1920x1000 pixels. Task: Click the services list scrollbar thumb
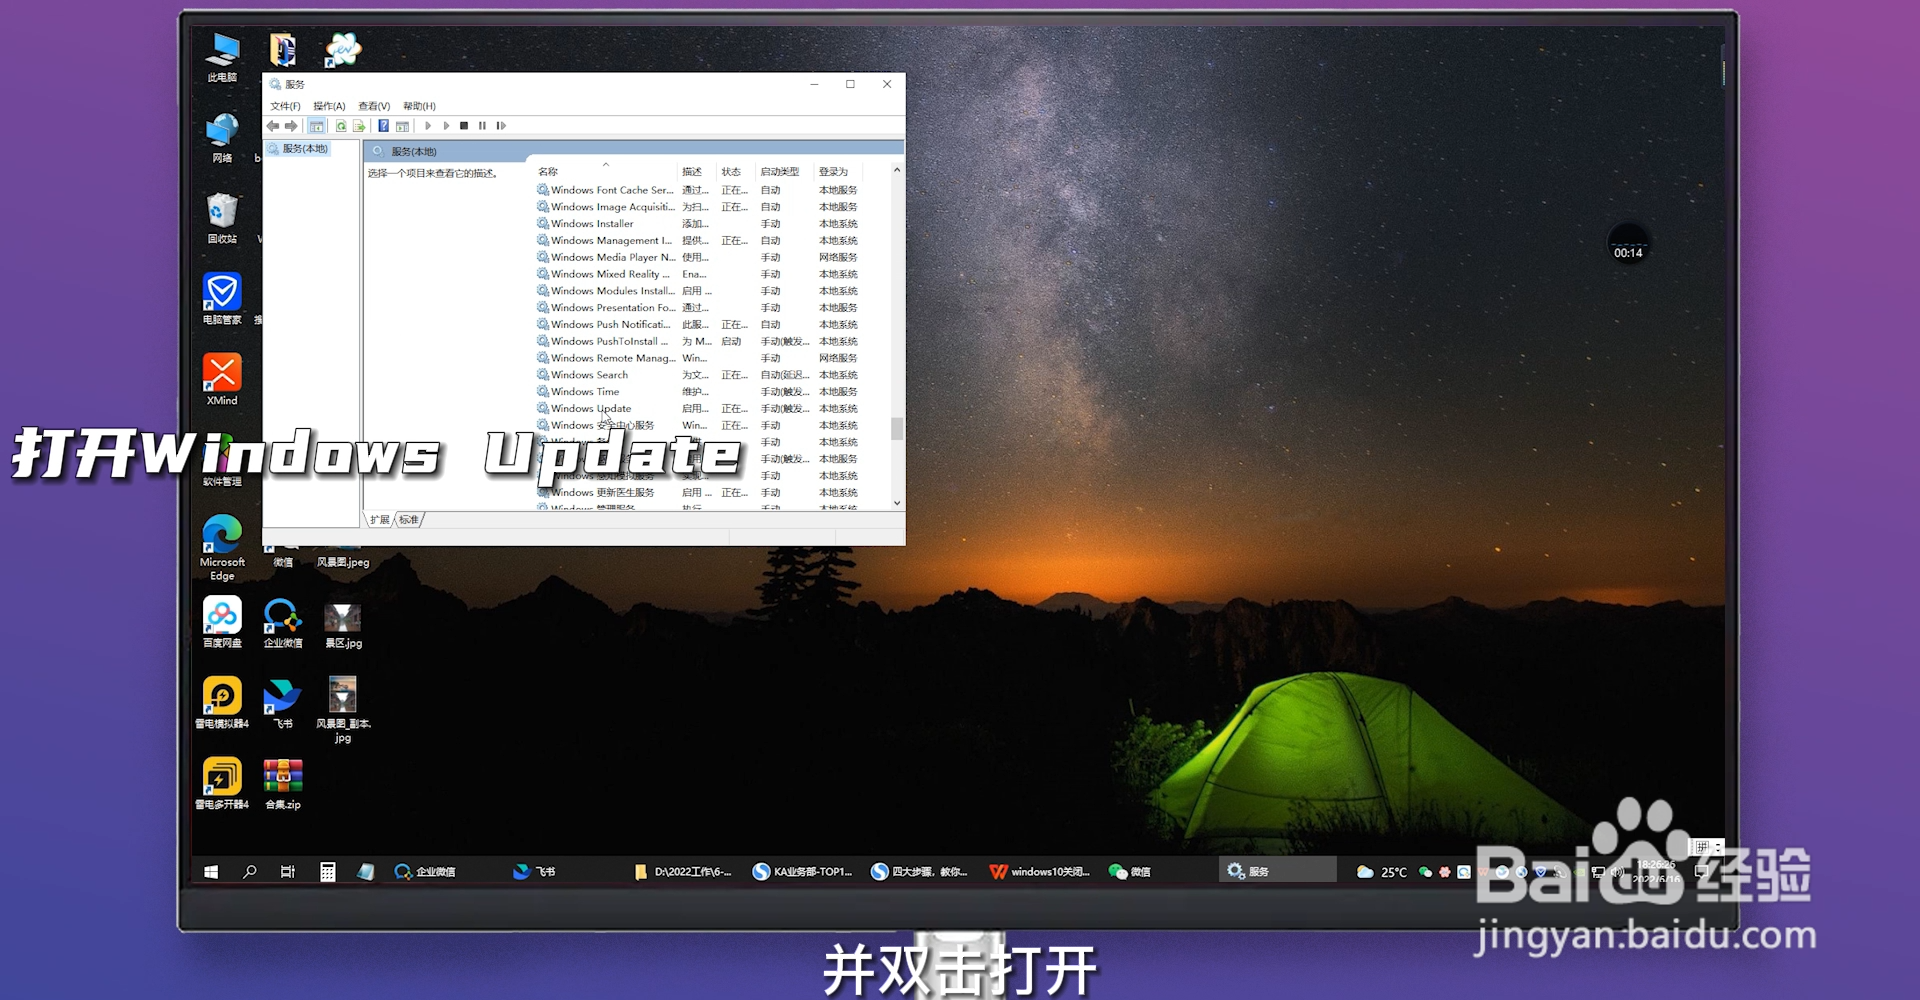(x=897, y=428)
